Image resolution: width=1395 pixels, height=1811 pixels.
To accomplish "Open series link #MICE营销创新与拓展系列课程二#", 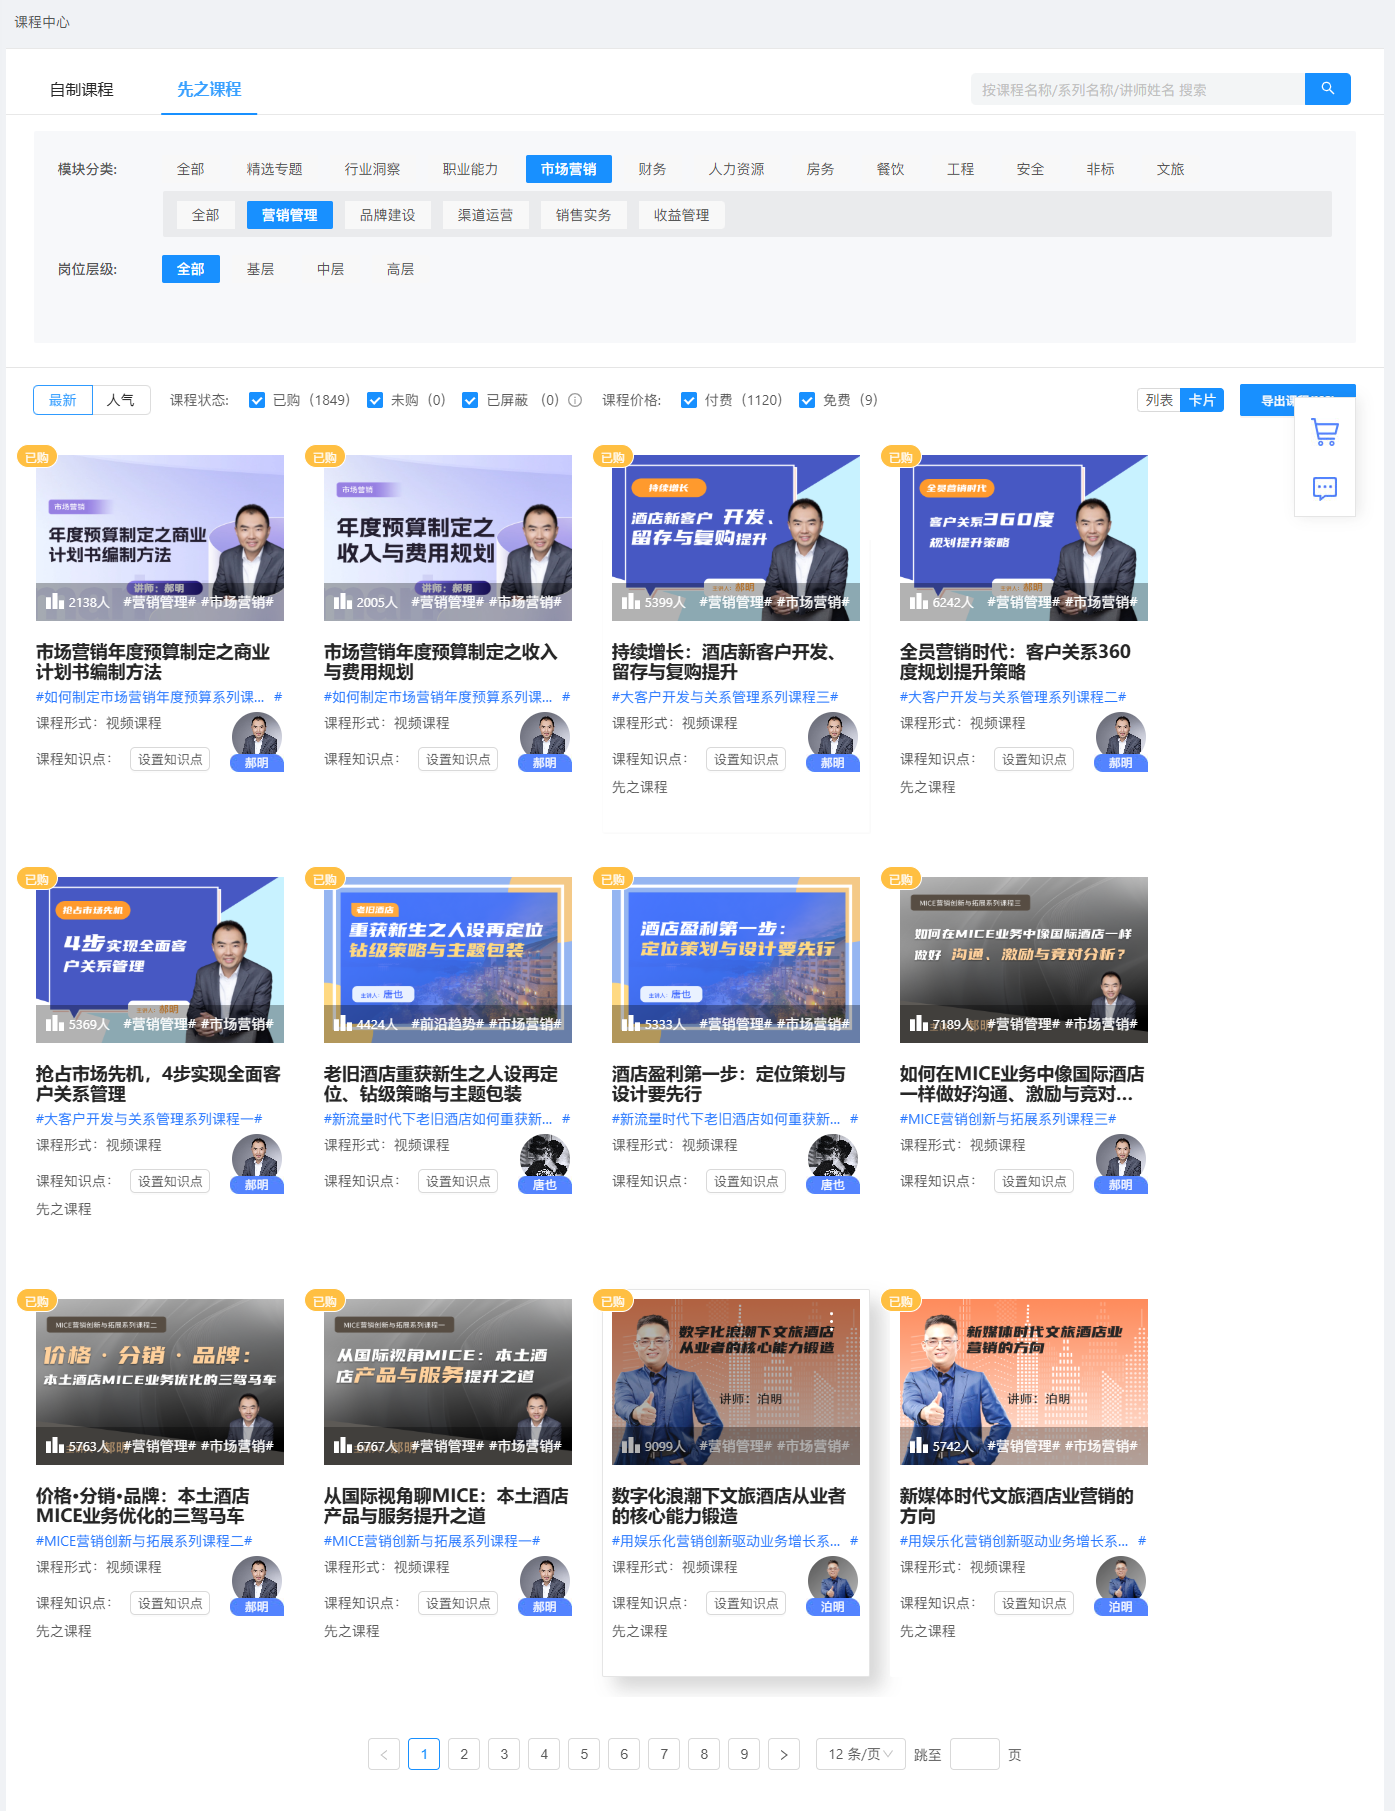I will 144,1541.
